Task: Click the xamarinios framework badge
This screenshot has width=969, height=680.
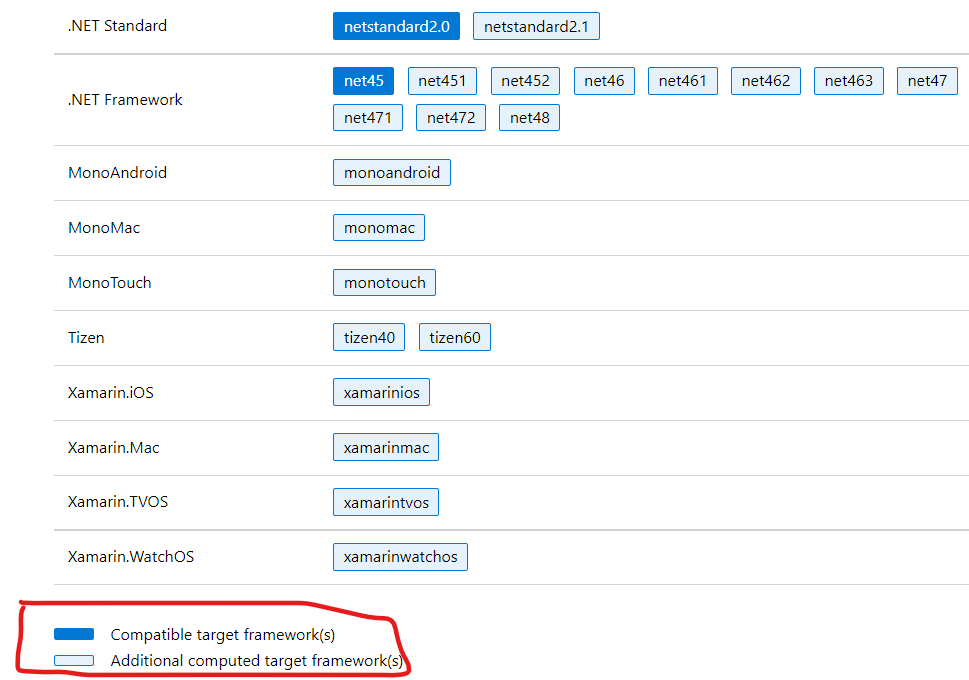Action: coord(381,392)
